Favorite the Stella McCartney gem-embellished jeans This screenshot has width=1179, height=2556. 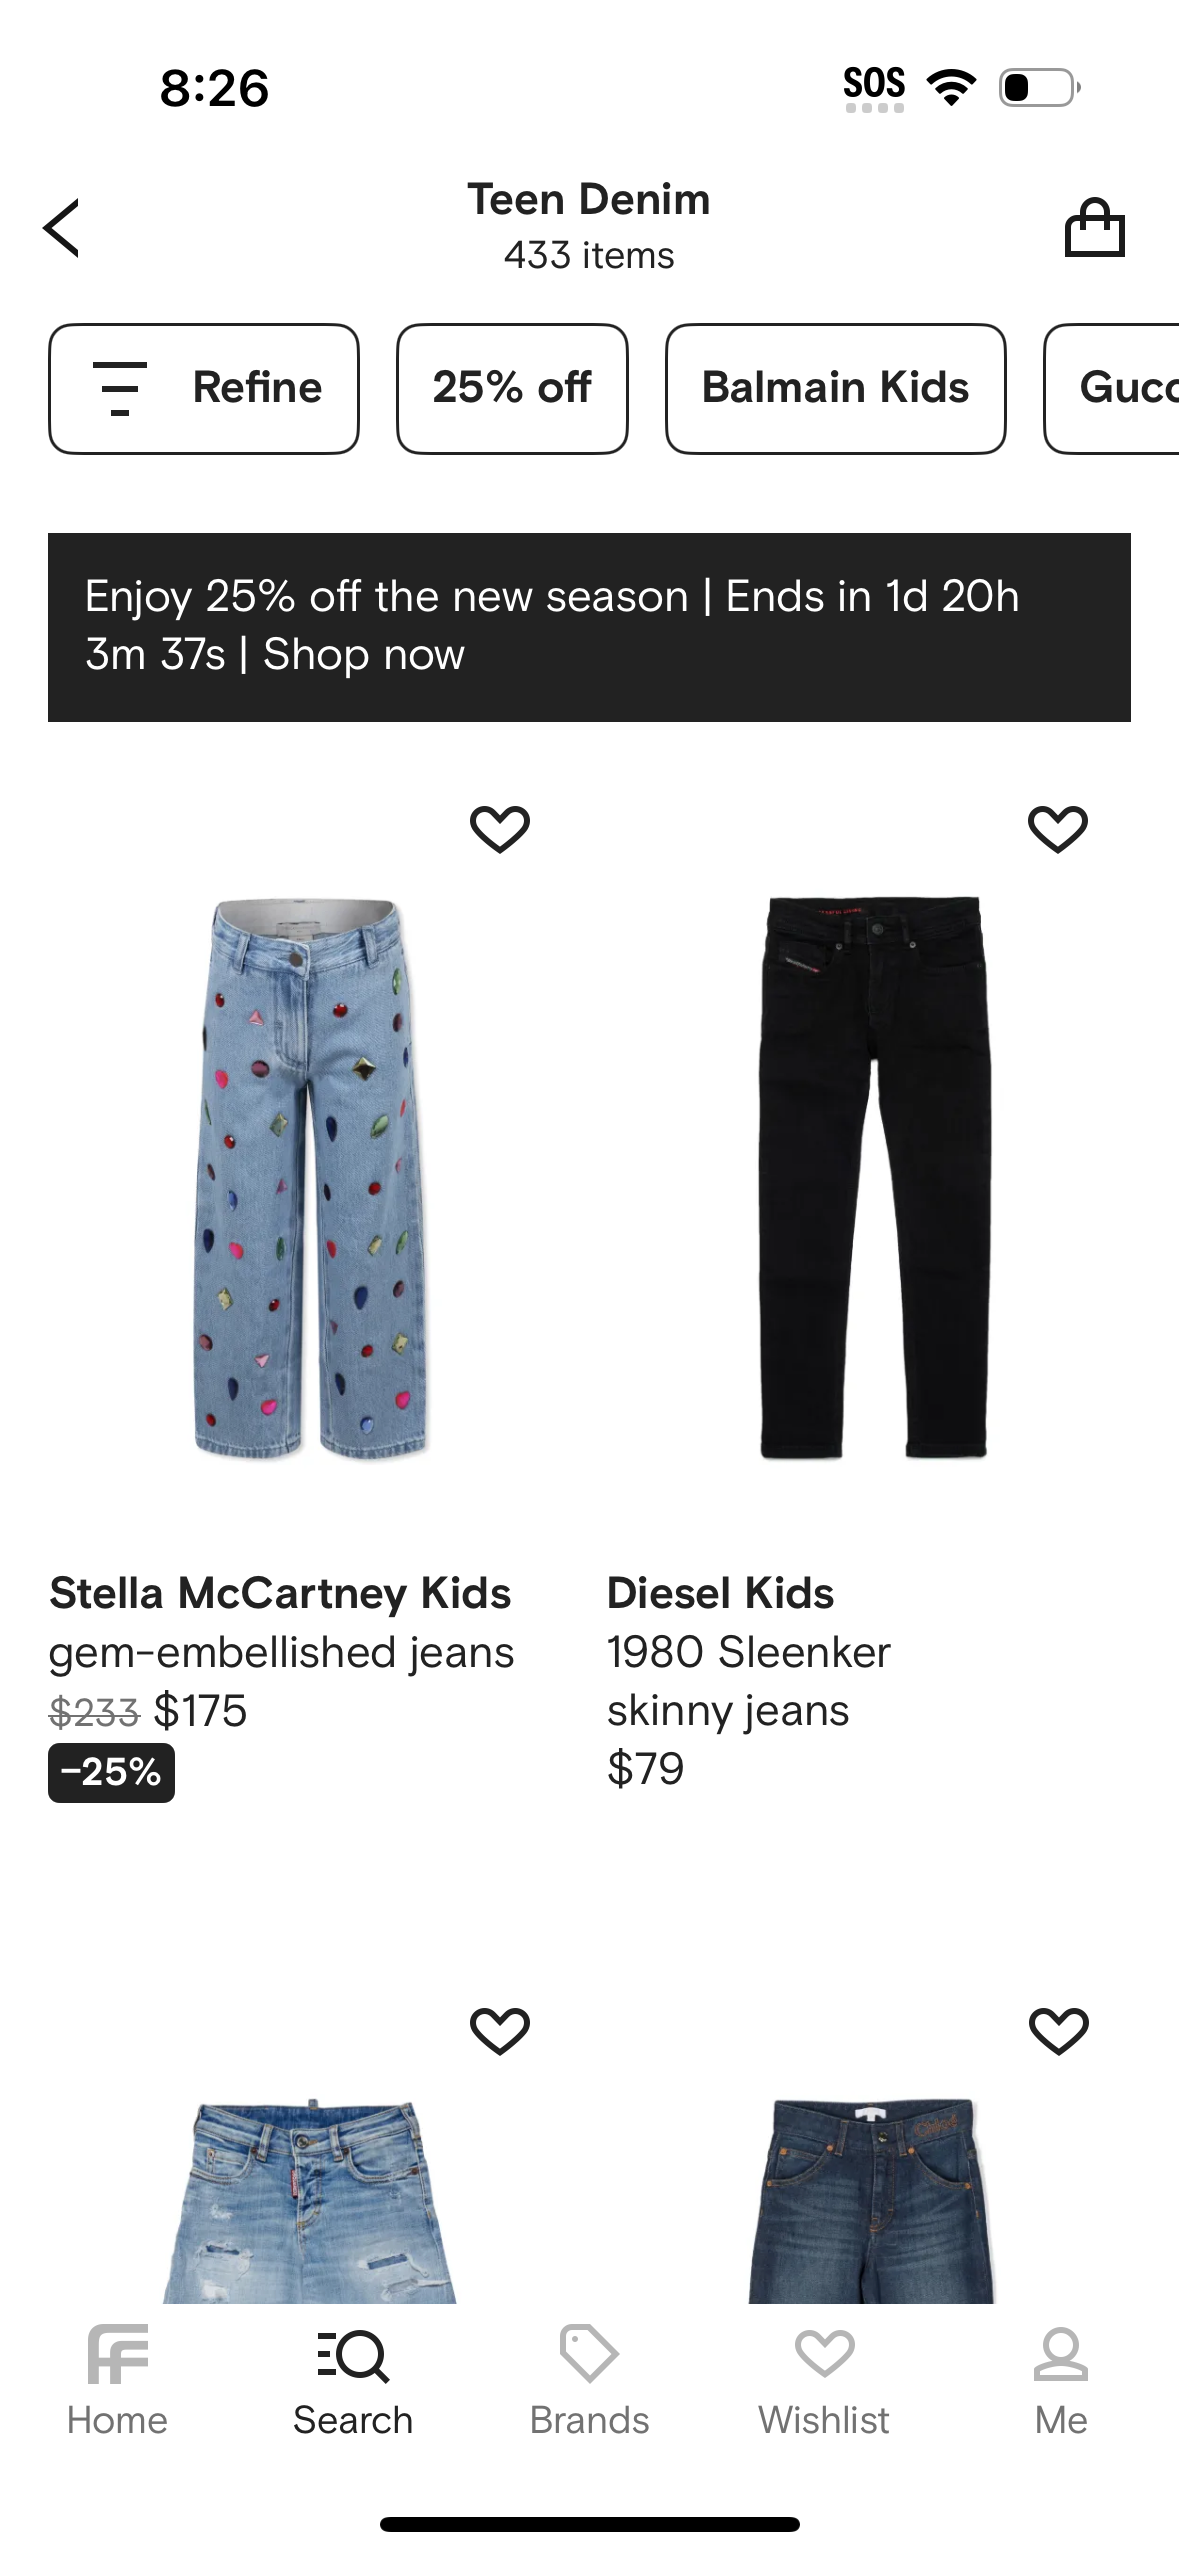(499, 829)
